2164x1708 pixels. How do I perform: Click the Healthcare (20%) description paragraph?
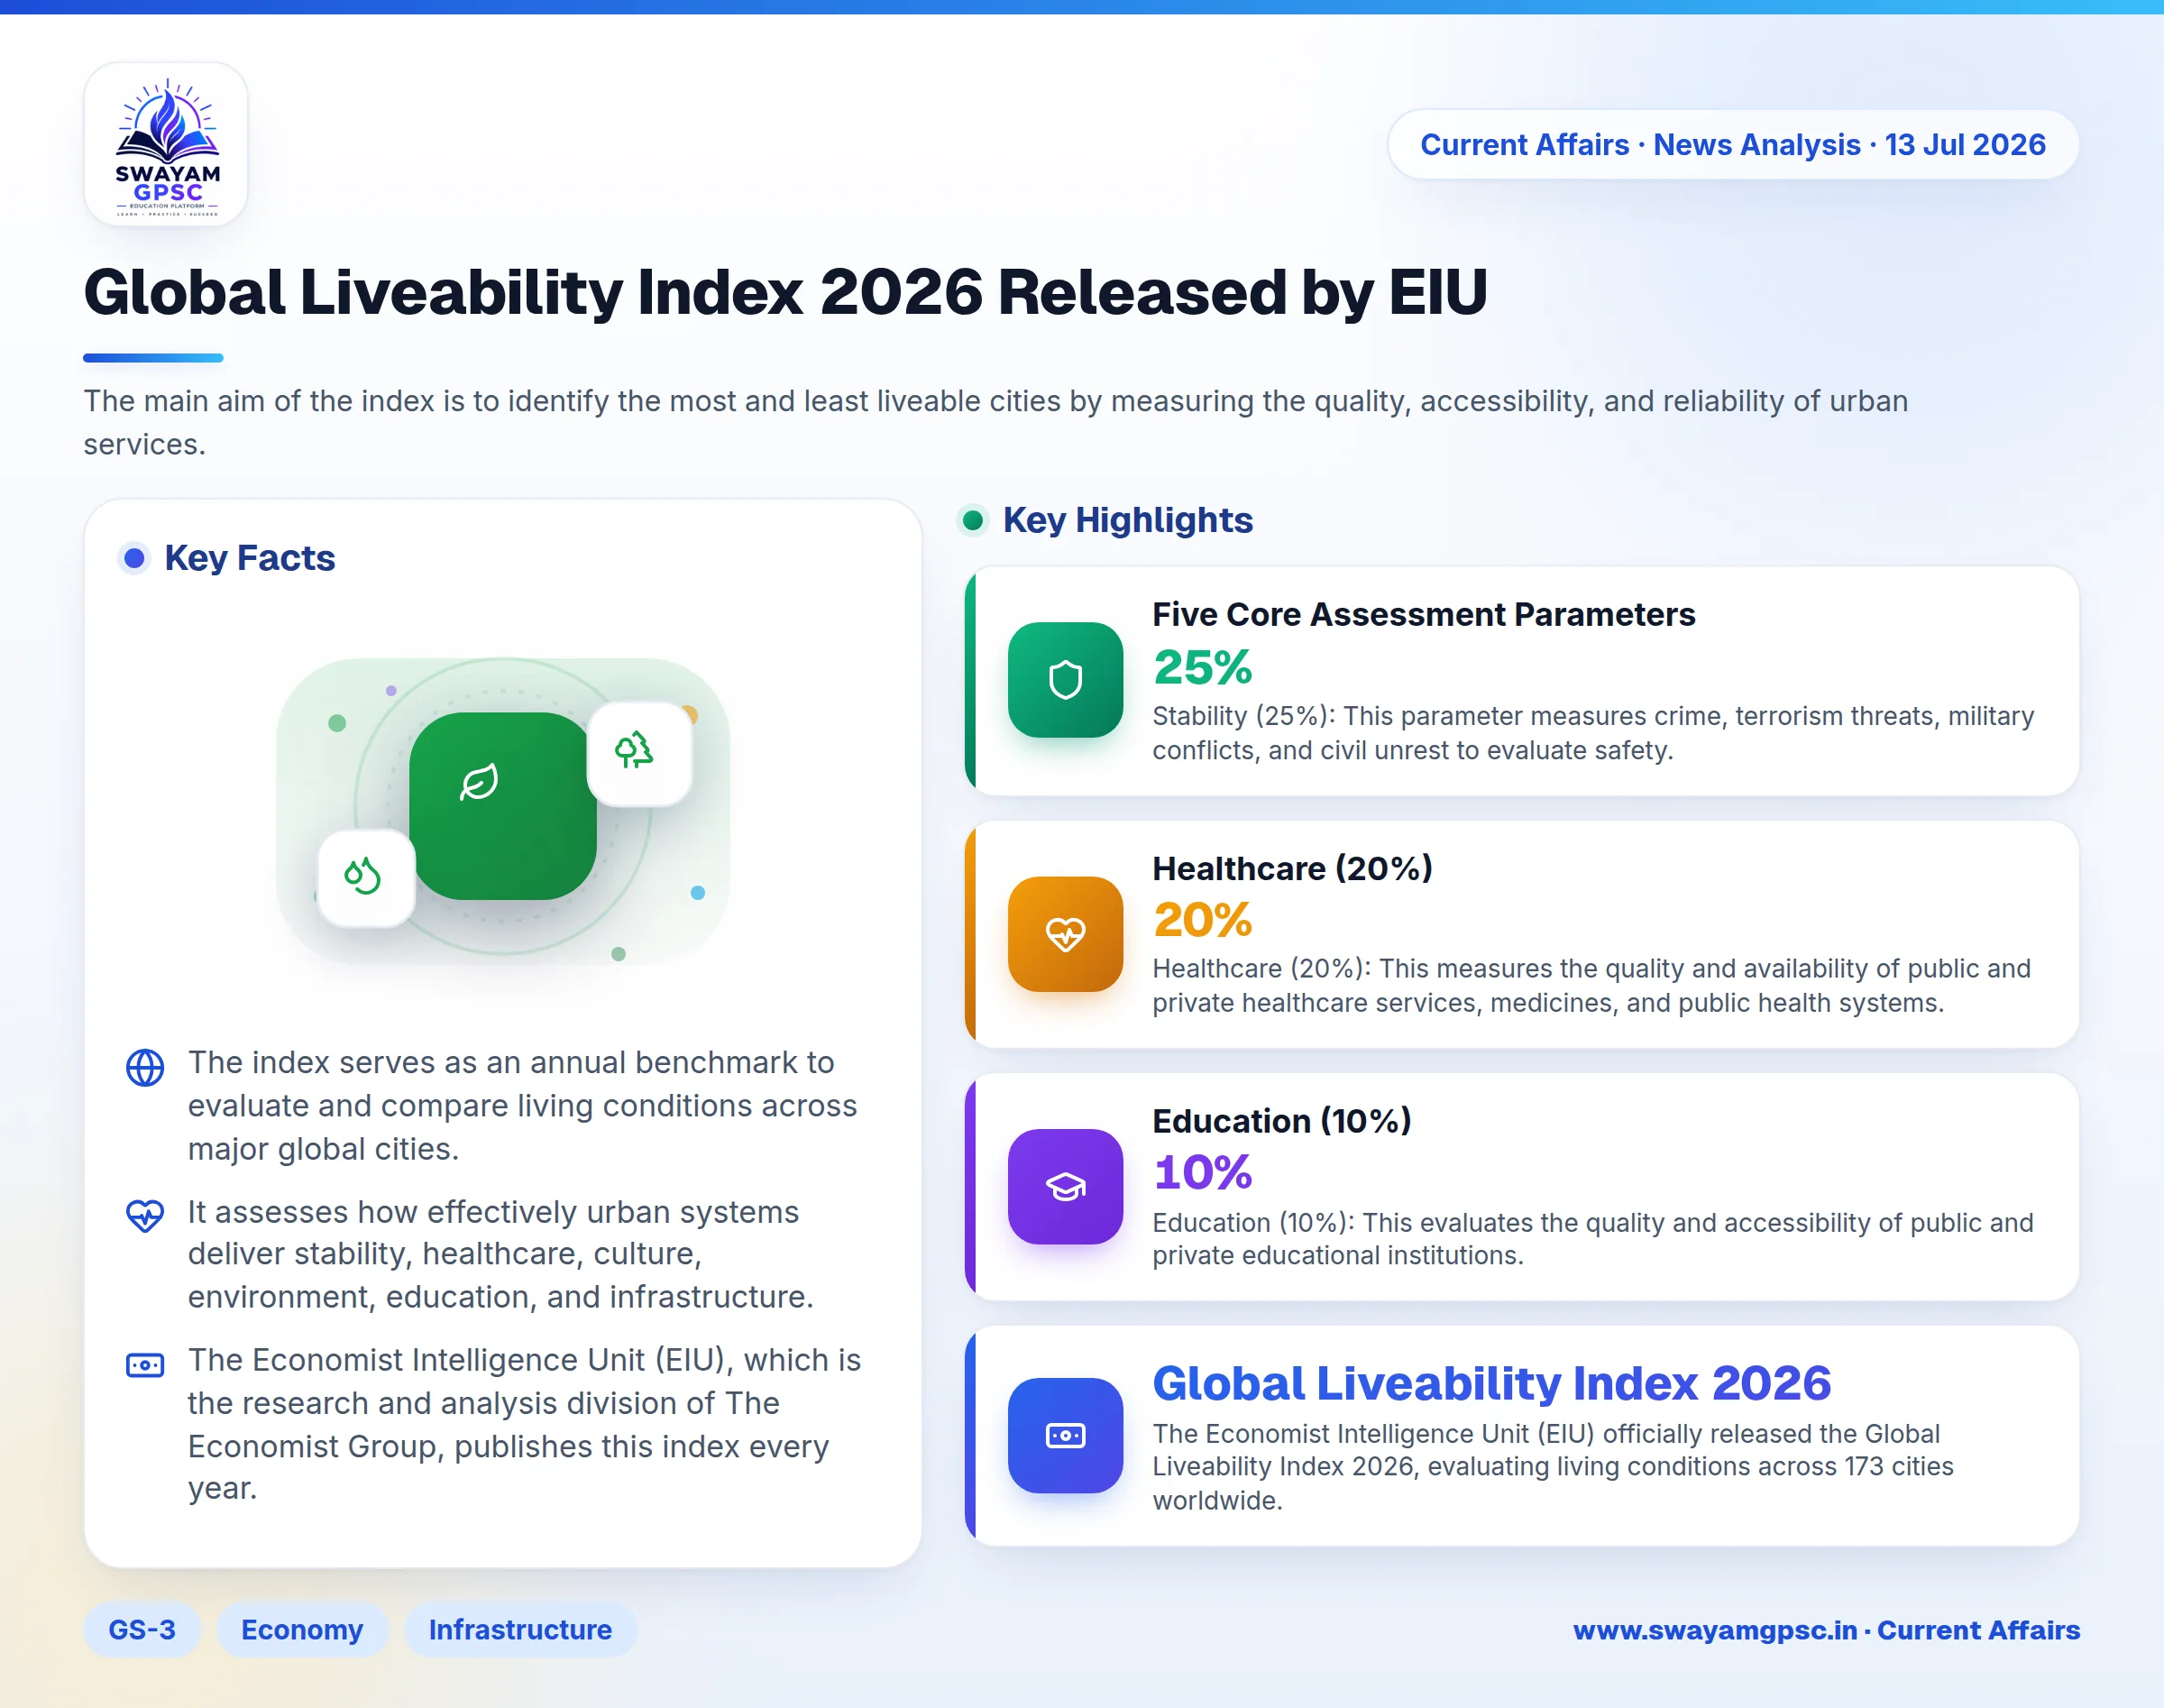pyautogui.click(x=1592, y=985)
